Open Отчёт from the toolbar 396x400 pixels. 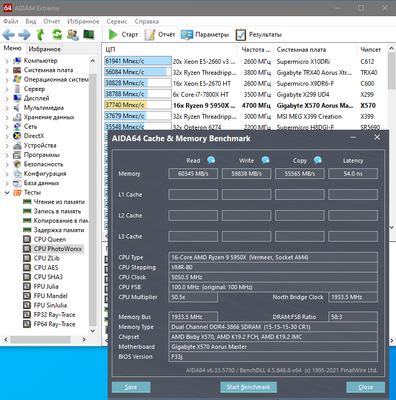tap(160, 34)
